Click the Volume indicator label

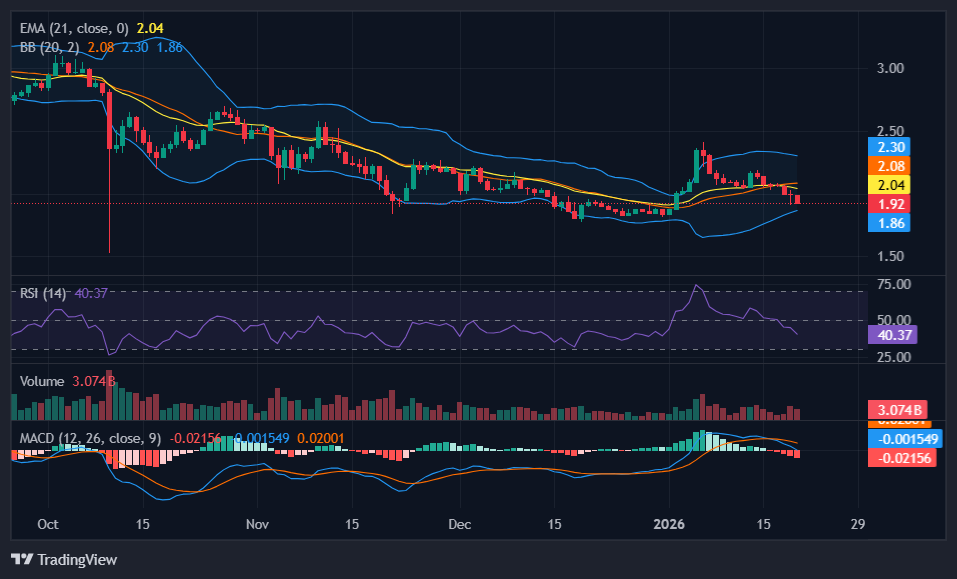click(x=42, y=381)
